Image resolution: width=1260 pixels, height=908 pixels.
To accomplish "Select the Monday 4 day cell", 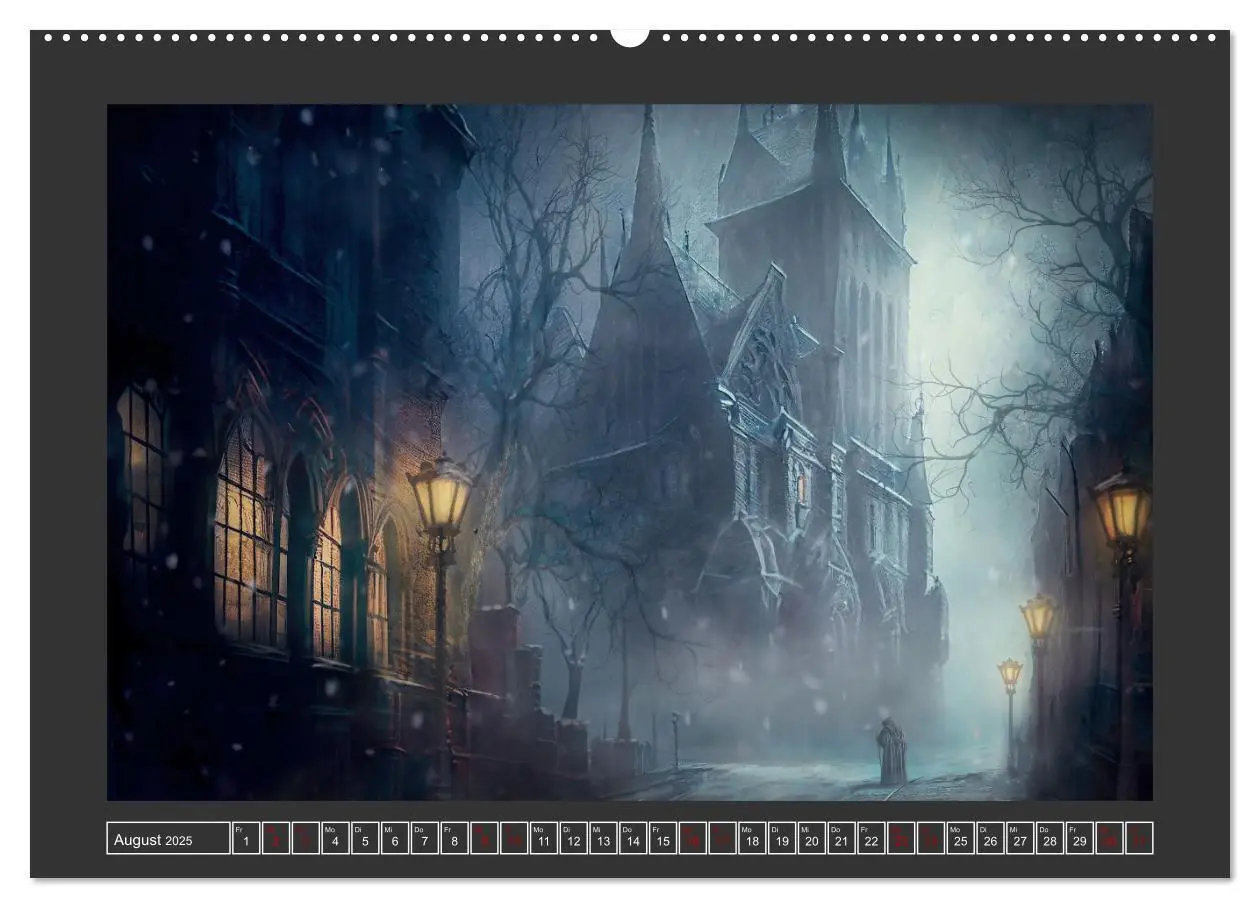I will click(335, 839).
